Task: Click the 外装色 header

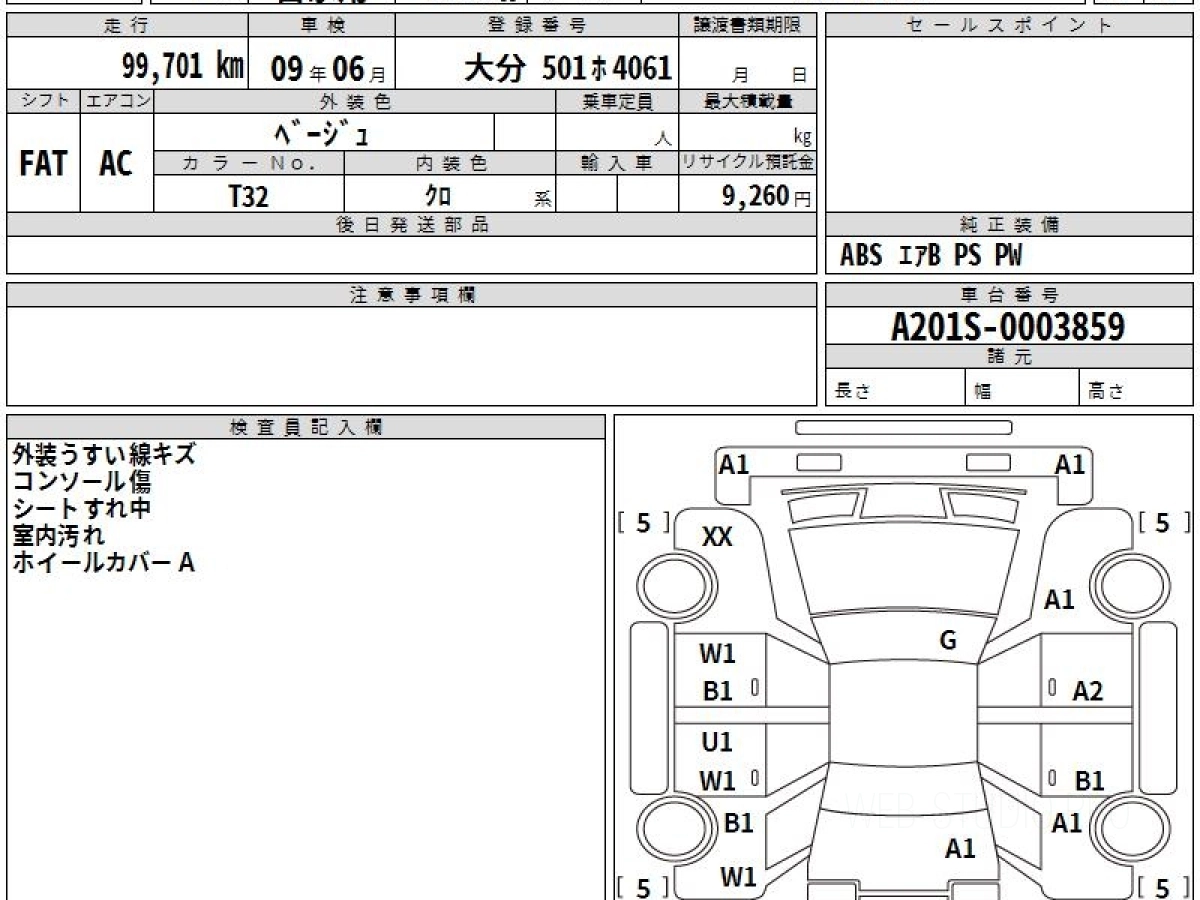Action: (x=354, y=101)
